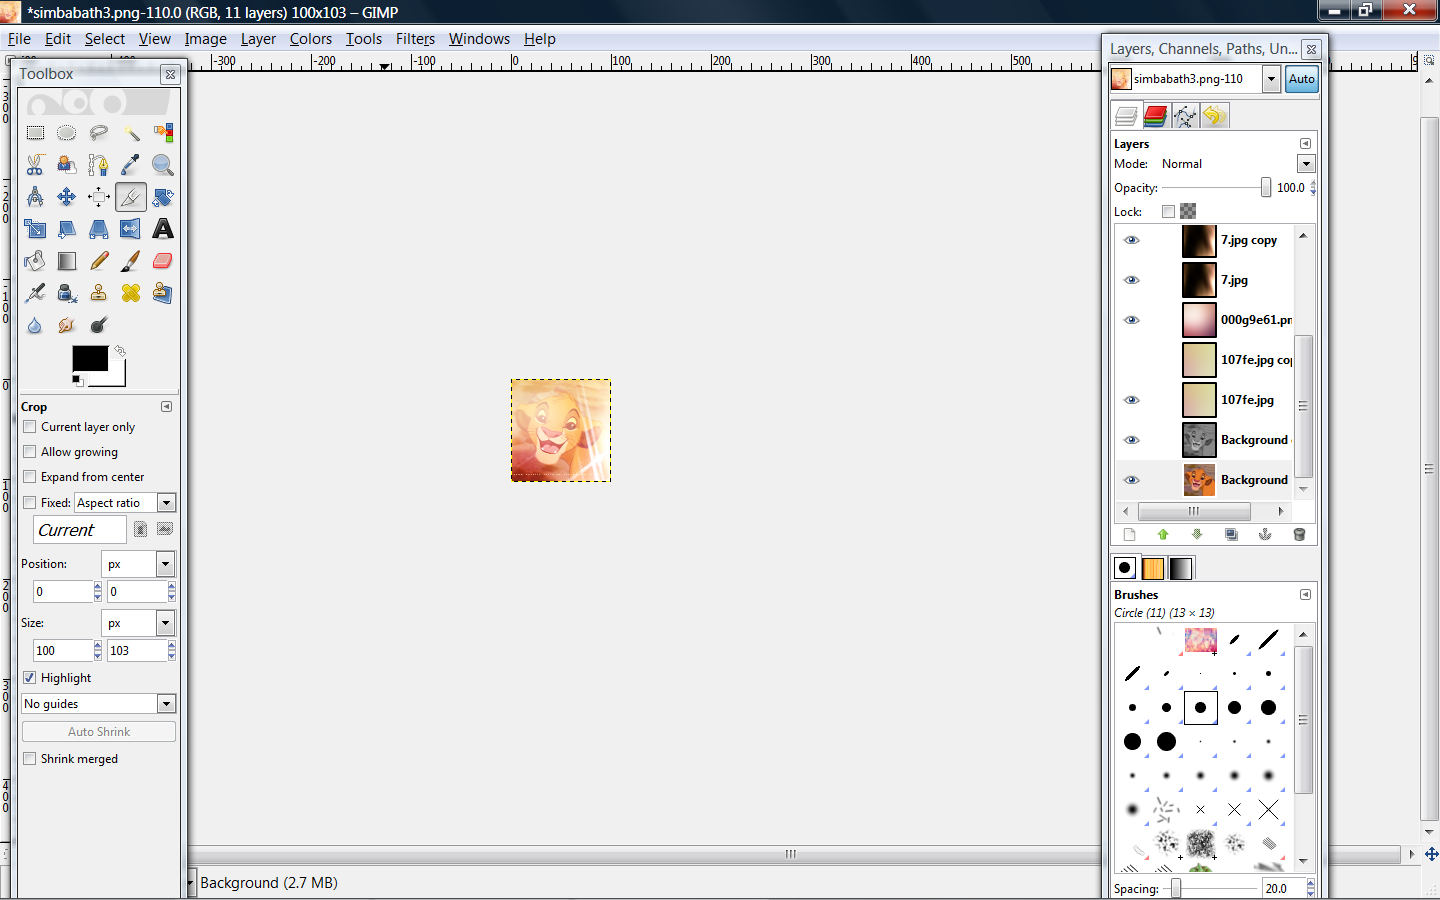Select the Text tool

point(162,229)
